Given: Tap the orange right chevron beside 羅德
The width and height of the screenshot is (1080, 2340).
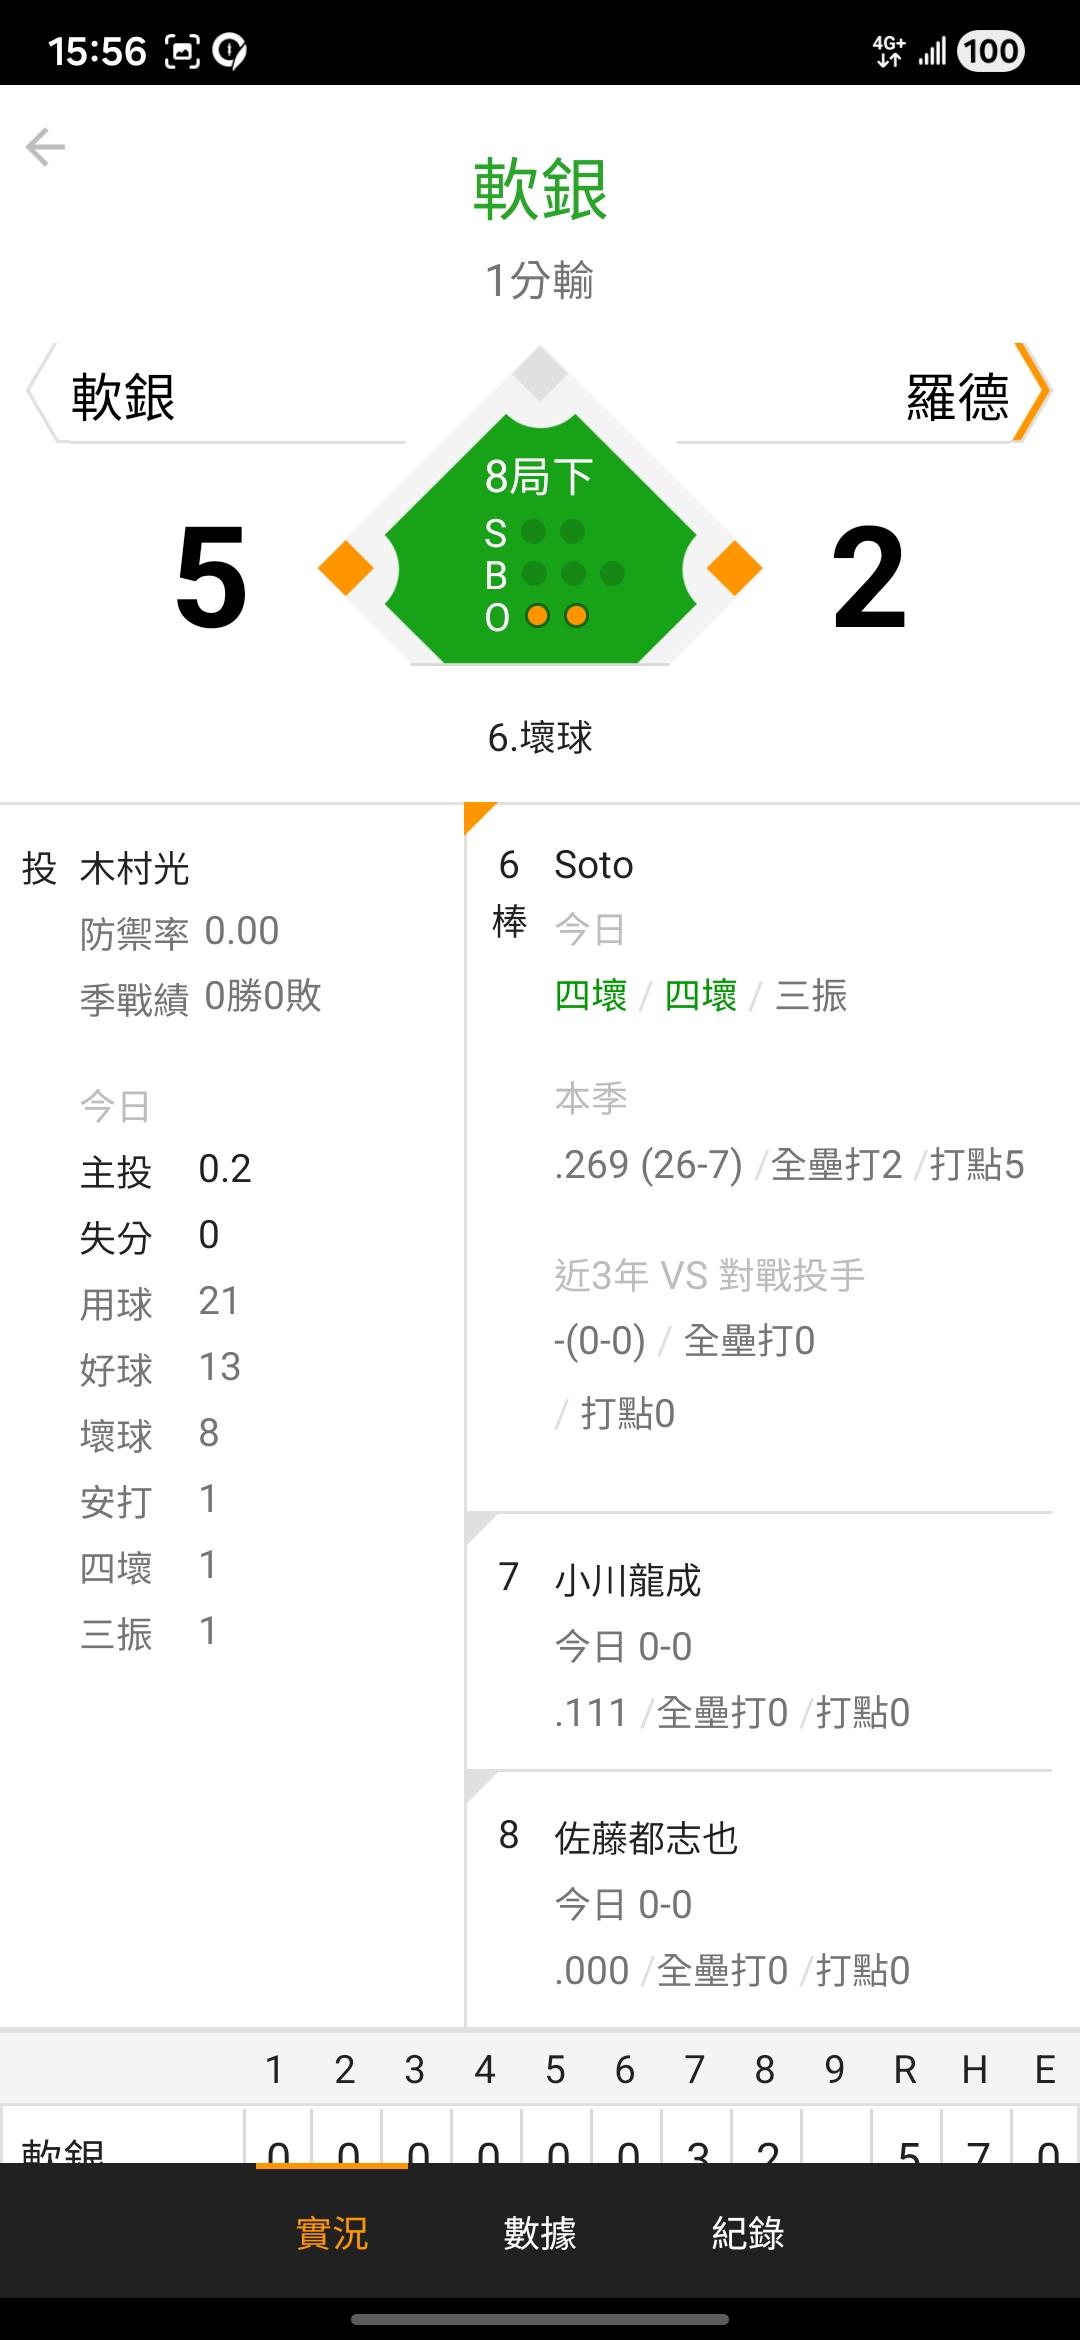Looking at the screenshot, I should click(x=1032, y=393).
